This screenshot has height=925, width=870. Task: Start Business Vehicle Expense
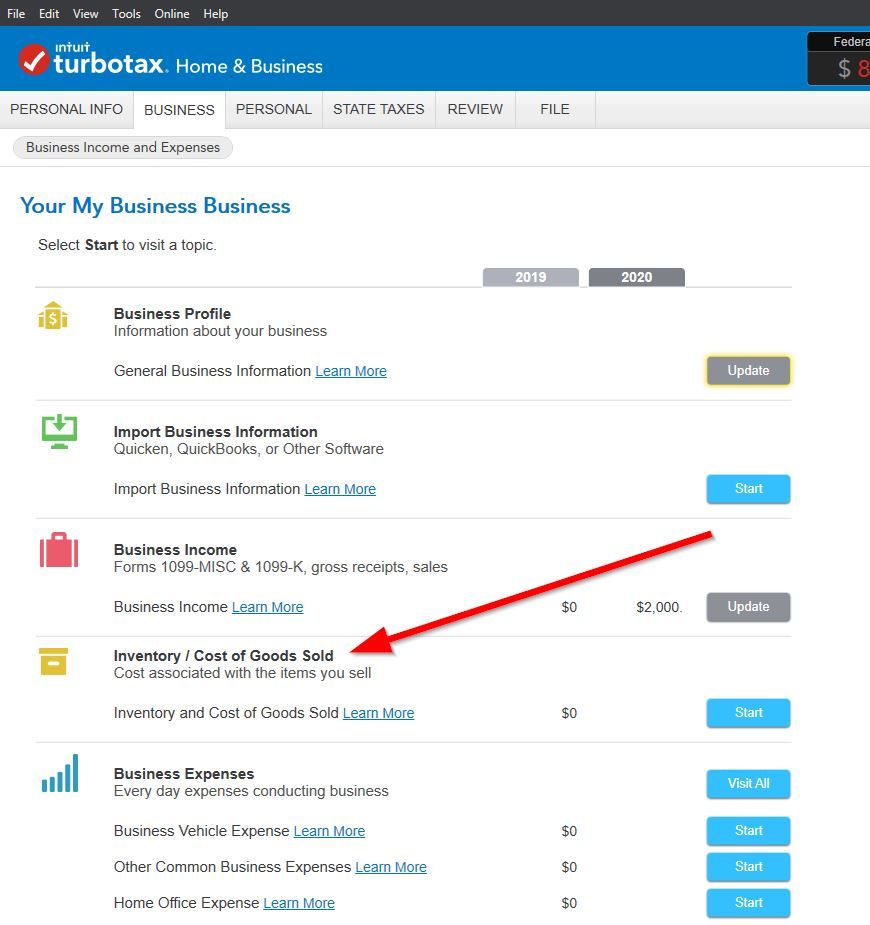(x=748, y=831)
